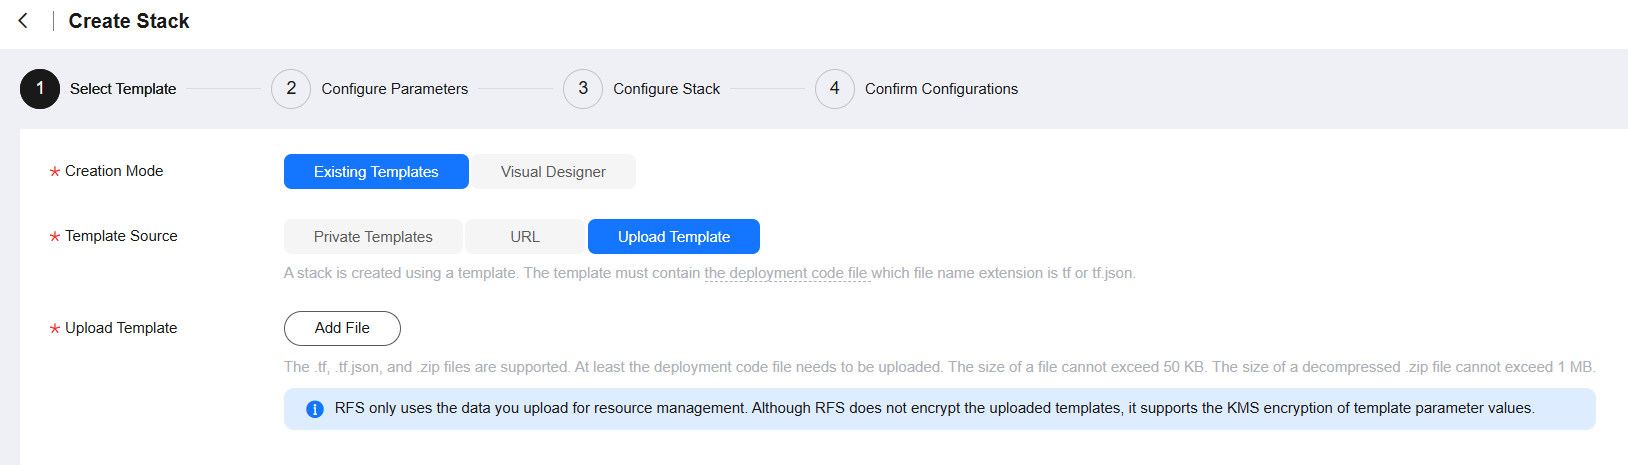Image resolution: width=1628 pixels, height=465 pixels.
Task: Open the deployment code file link
Action: pos(786,273)
